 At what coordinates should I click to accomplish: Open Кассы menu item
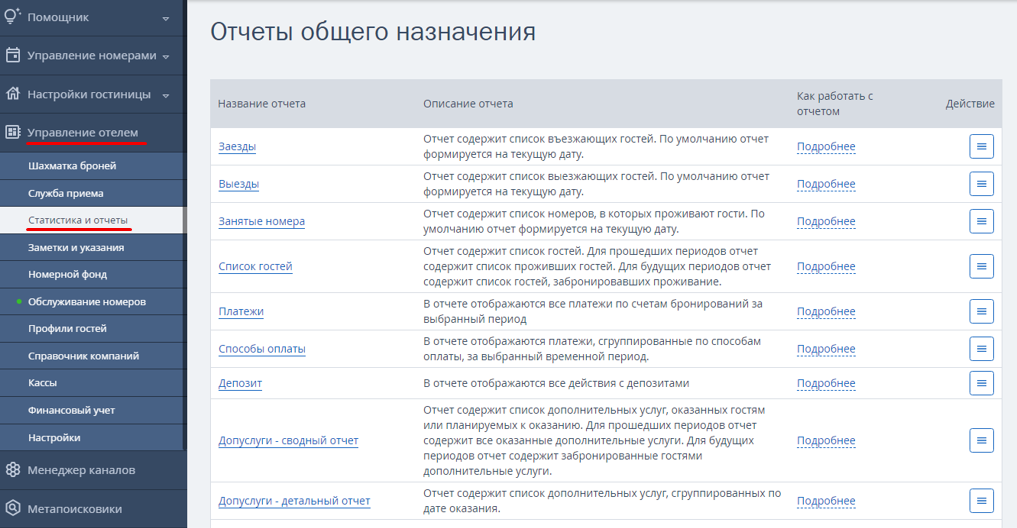tap(93, 383)
